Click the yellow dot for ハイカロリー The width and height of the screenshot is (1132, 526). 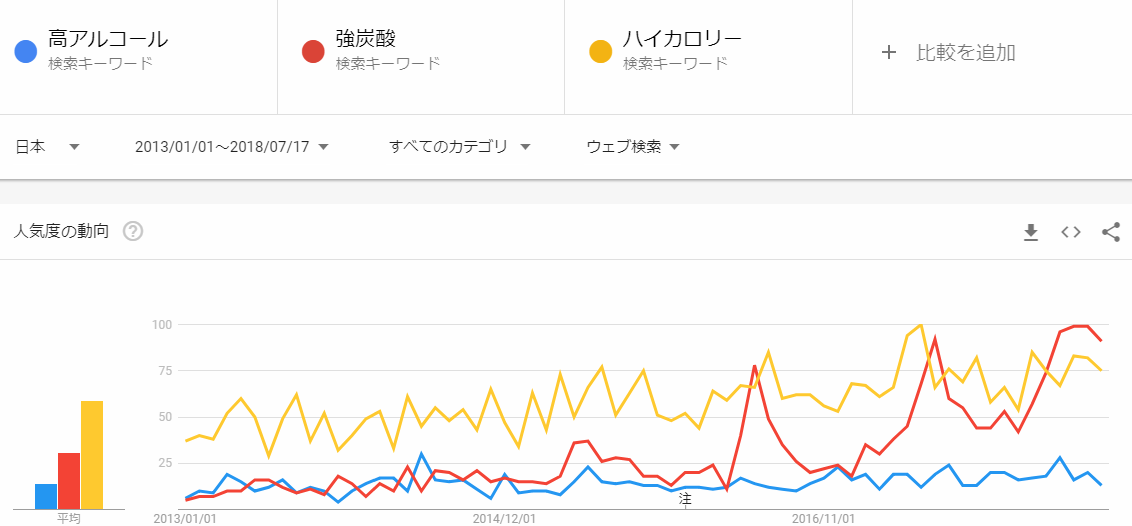pyautogui.click(x=601, y=51)
